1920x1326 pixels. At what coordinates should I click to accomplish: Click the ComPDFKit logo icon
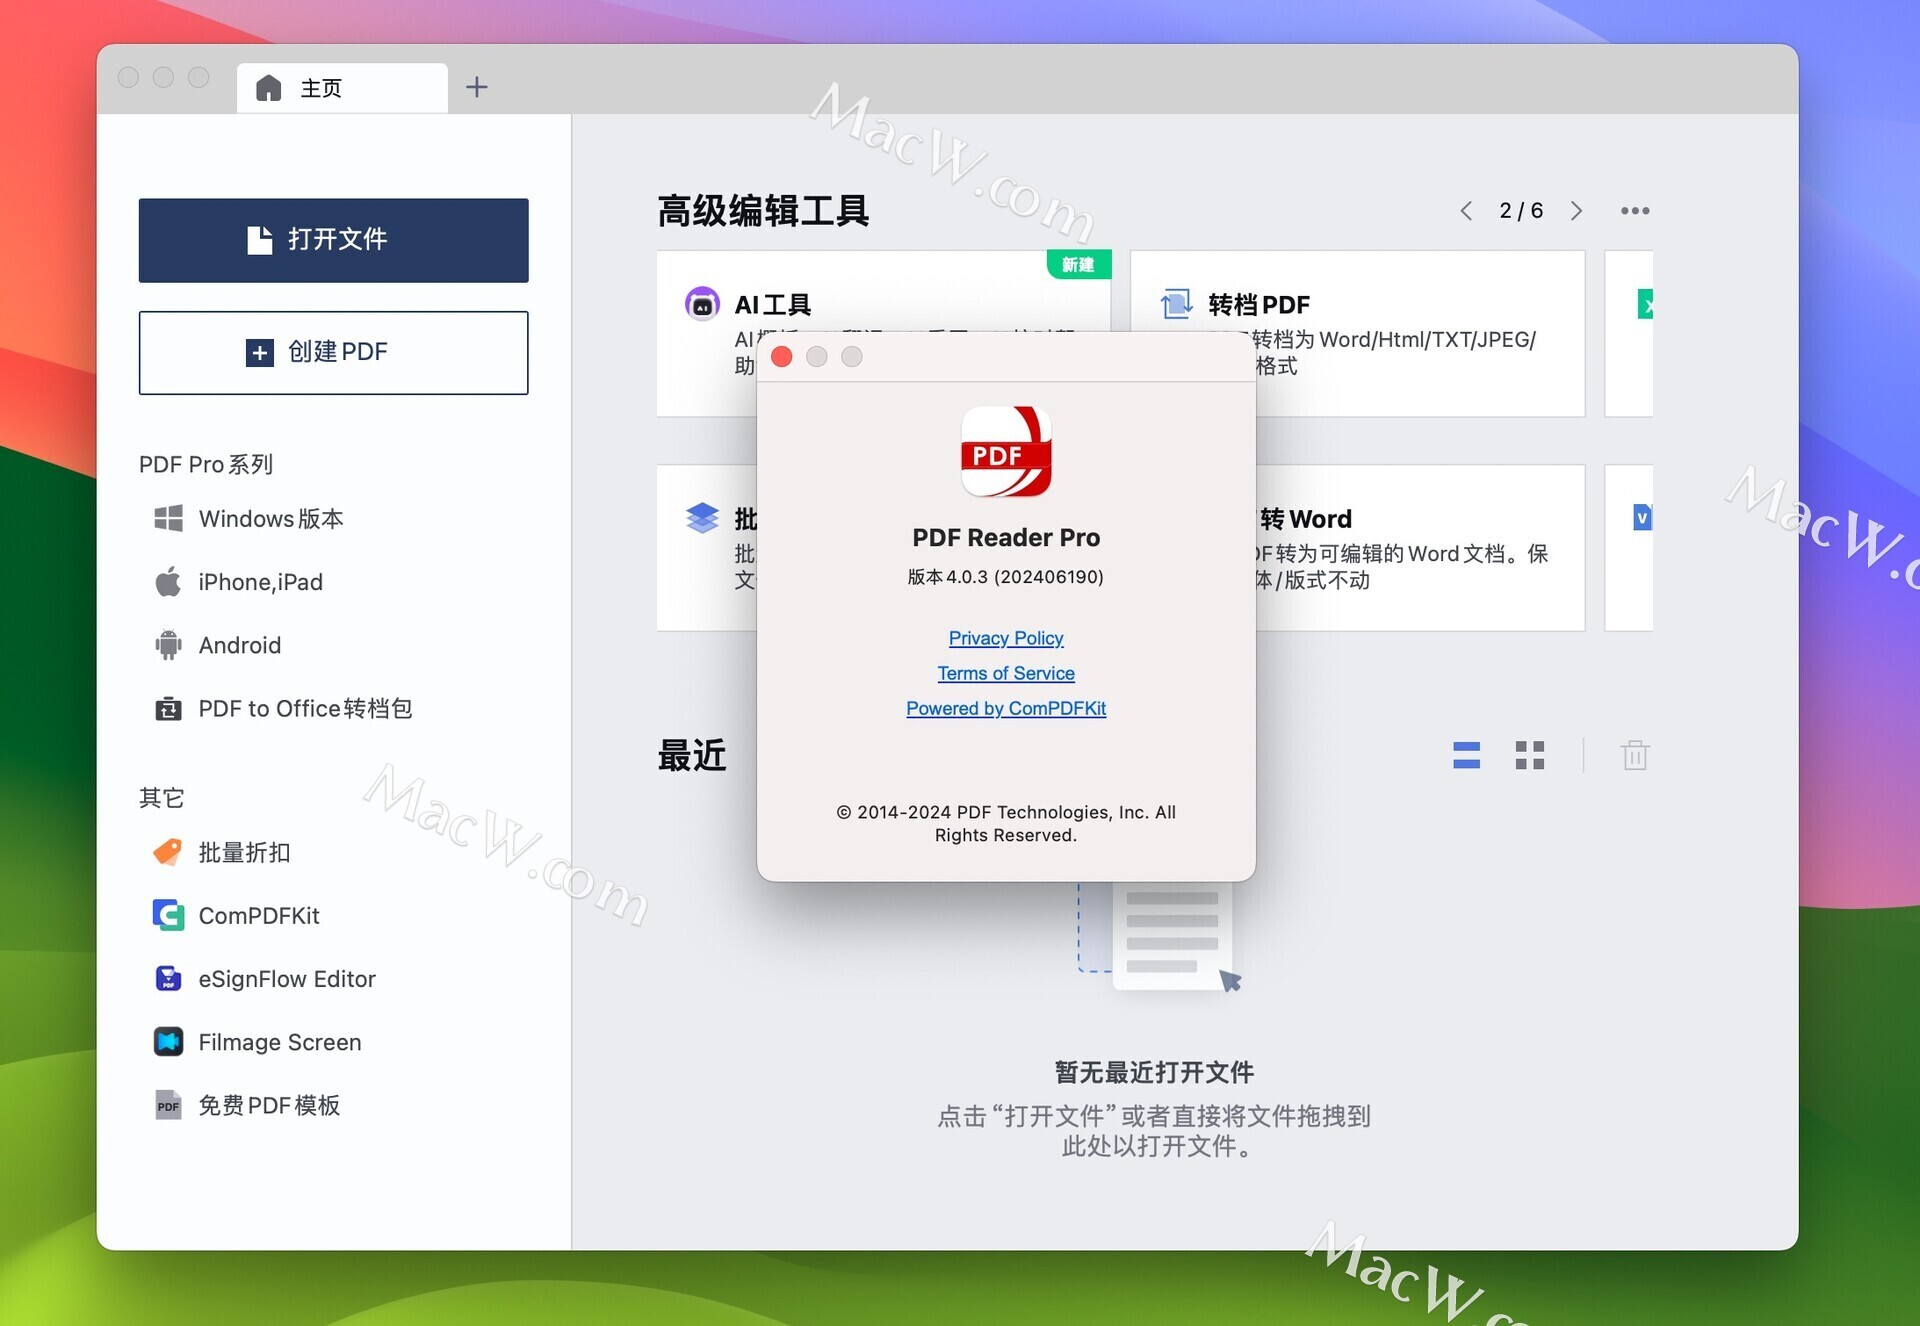pyautogui.click(x=168, y=915)
